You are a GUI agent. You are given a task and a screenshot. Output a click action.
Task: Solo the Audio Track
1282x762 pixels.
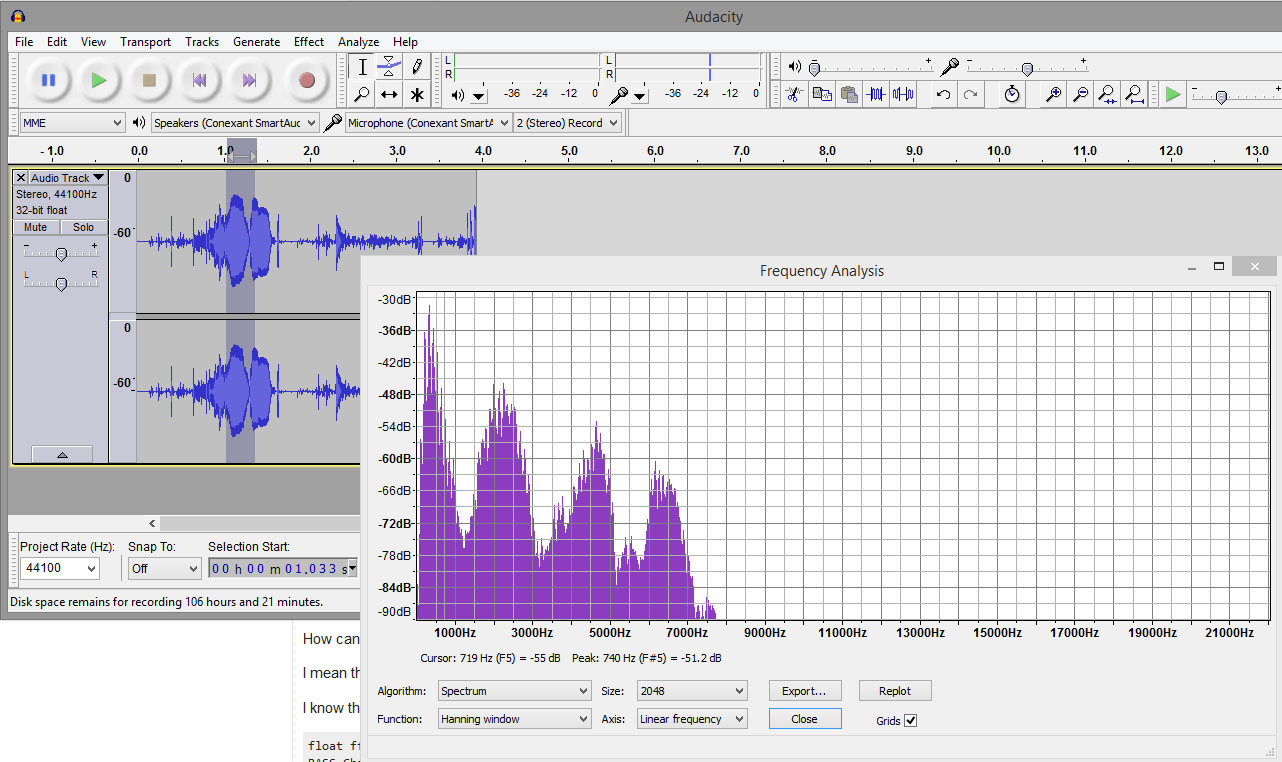[x=83, y=227]
